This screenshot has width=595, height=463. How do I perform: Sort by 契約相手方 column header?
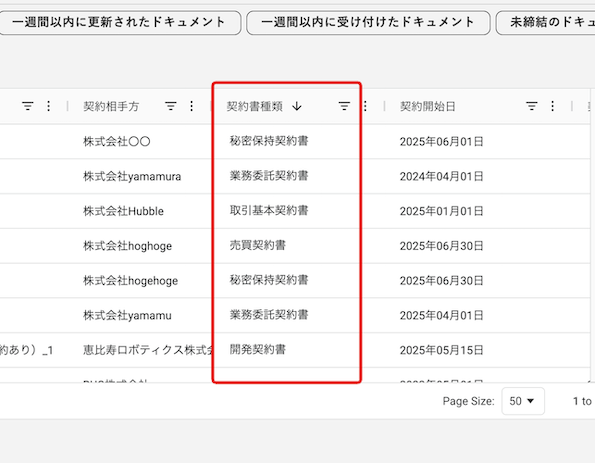click(x=111, y=106)
